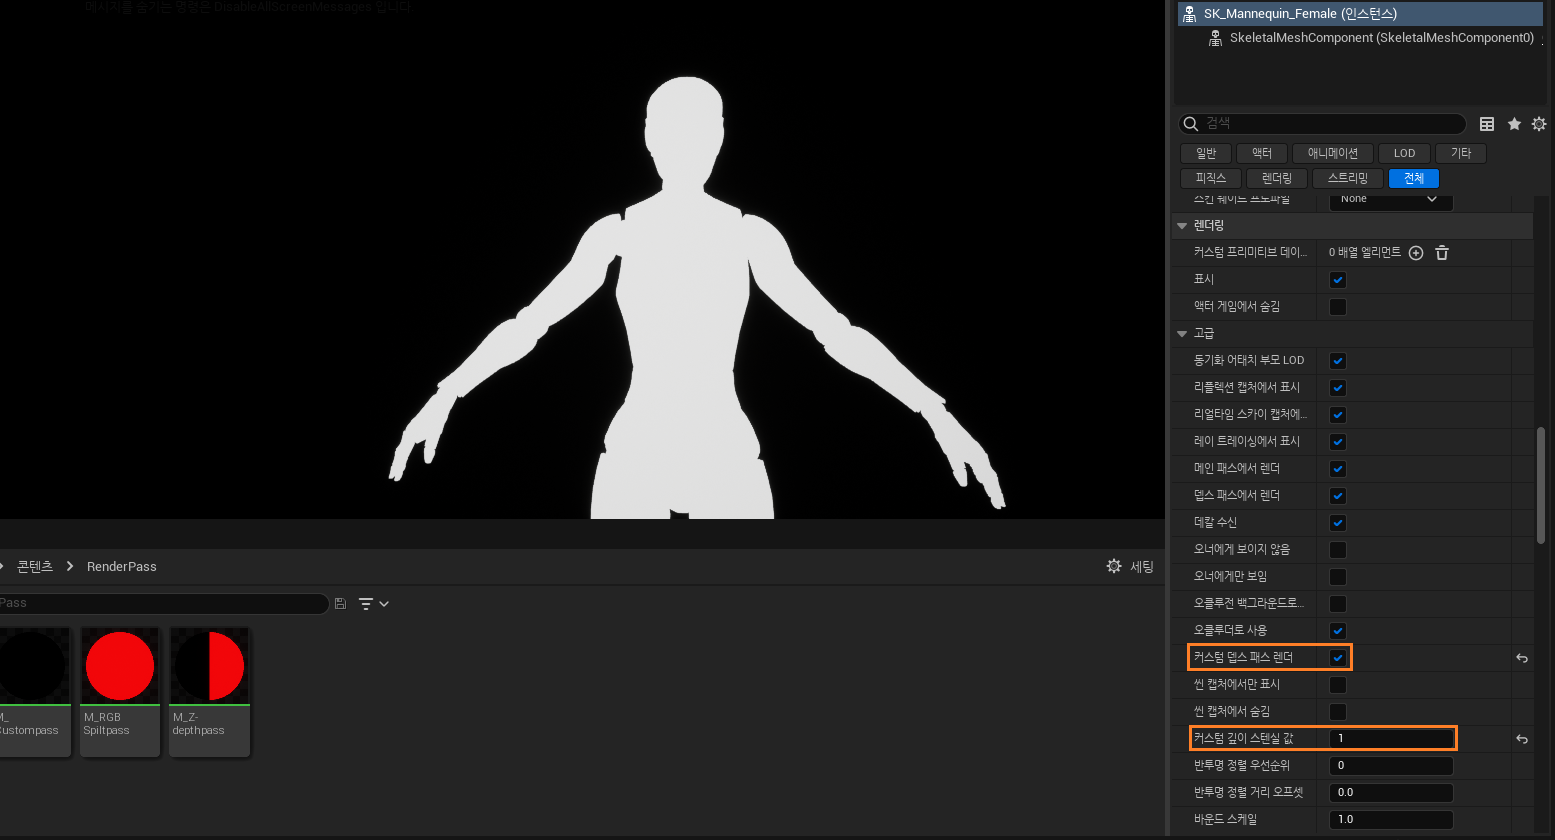Image resolution: width=1555 pixels, height=840 pixels.
Task: Reset 커스텀 뎁스 패스 렌더 to default
Action: point(1522,658)
